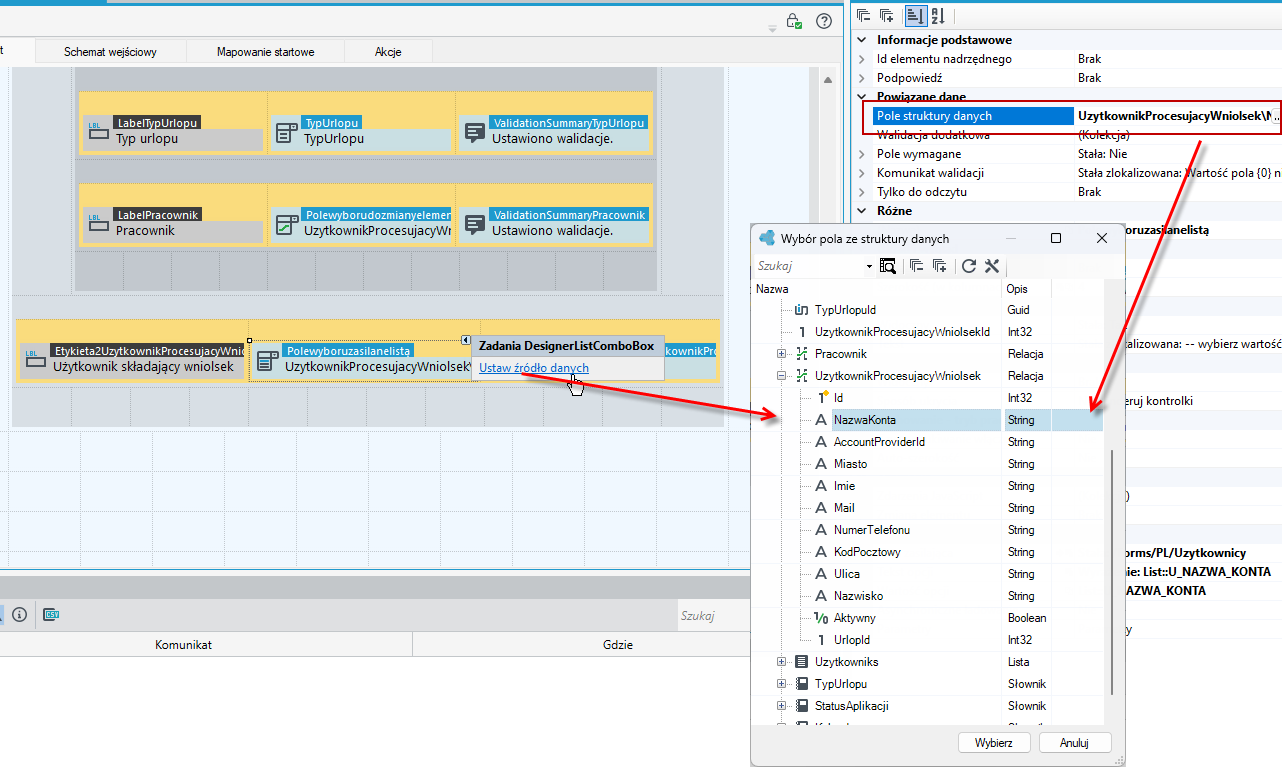The width and height of the screenshot is (1282, 781).
Task: Click the search magnifier icon in dialog
Action: 888,266
